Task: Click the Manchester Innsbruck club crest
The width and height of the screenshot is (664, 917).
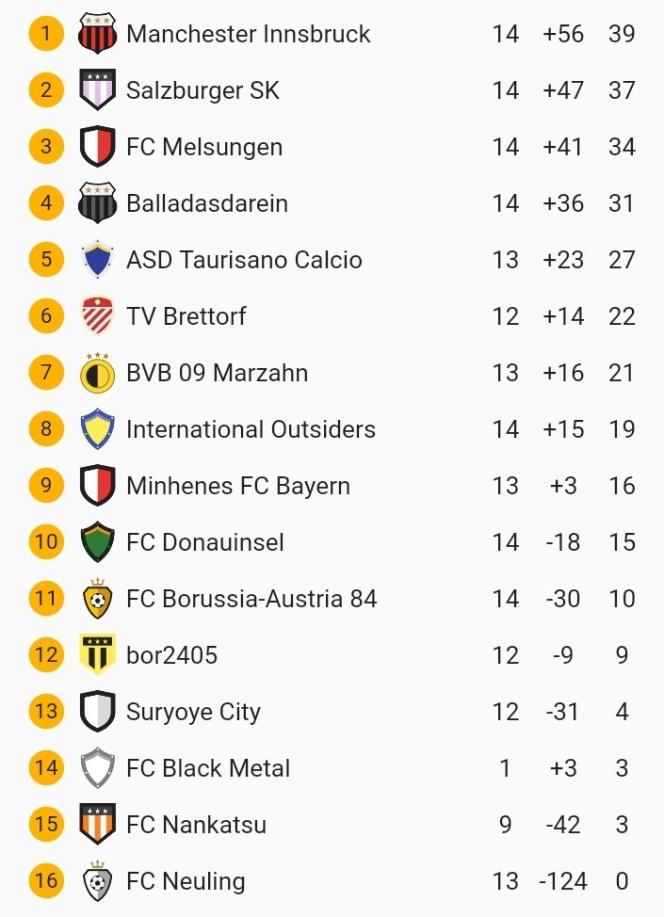Action: [97, 34]
